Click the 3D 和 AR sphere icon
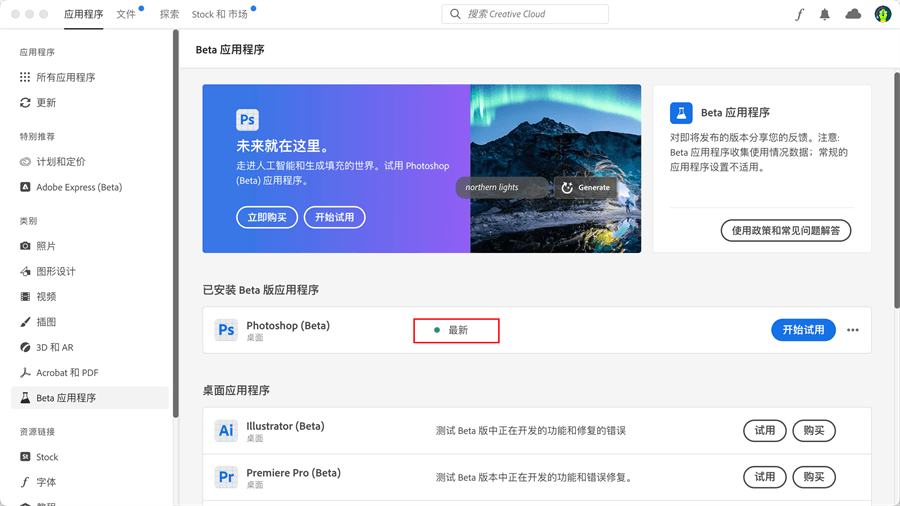 point(25,347)
